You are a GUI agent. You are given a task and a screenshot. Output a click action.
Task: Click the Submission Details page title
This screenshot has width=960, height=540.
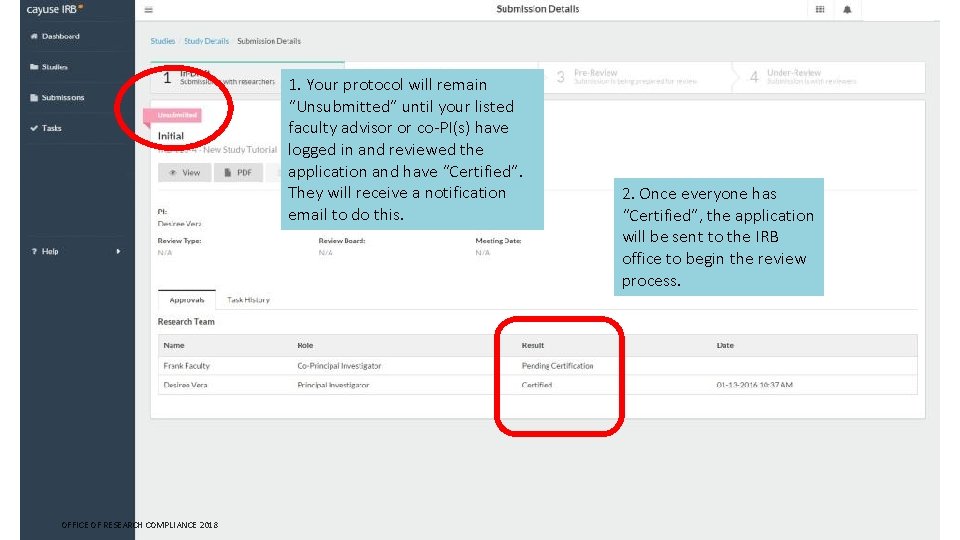(538, 9)
